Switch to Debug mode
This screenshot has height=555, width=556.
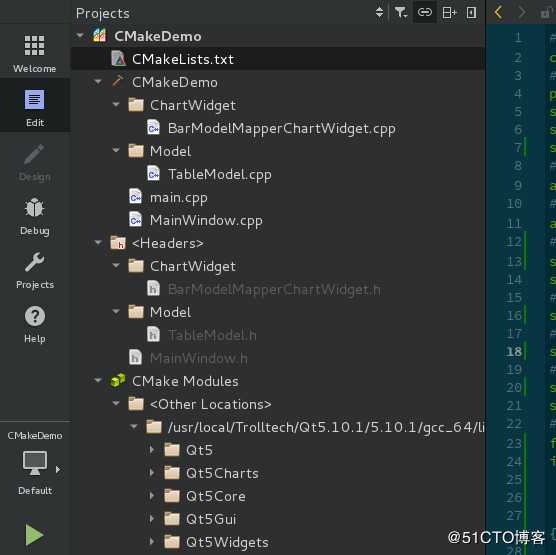pos(35,216)
